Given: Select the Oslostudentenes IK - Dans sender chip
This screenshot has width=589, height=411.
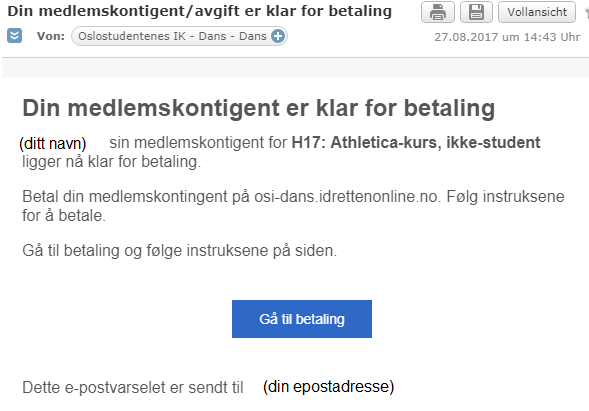Looking at the screenshot, I should pyautogui.click(x=179, y=36).
